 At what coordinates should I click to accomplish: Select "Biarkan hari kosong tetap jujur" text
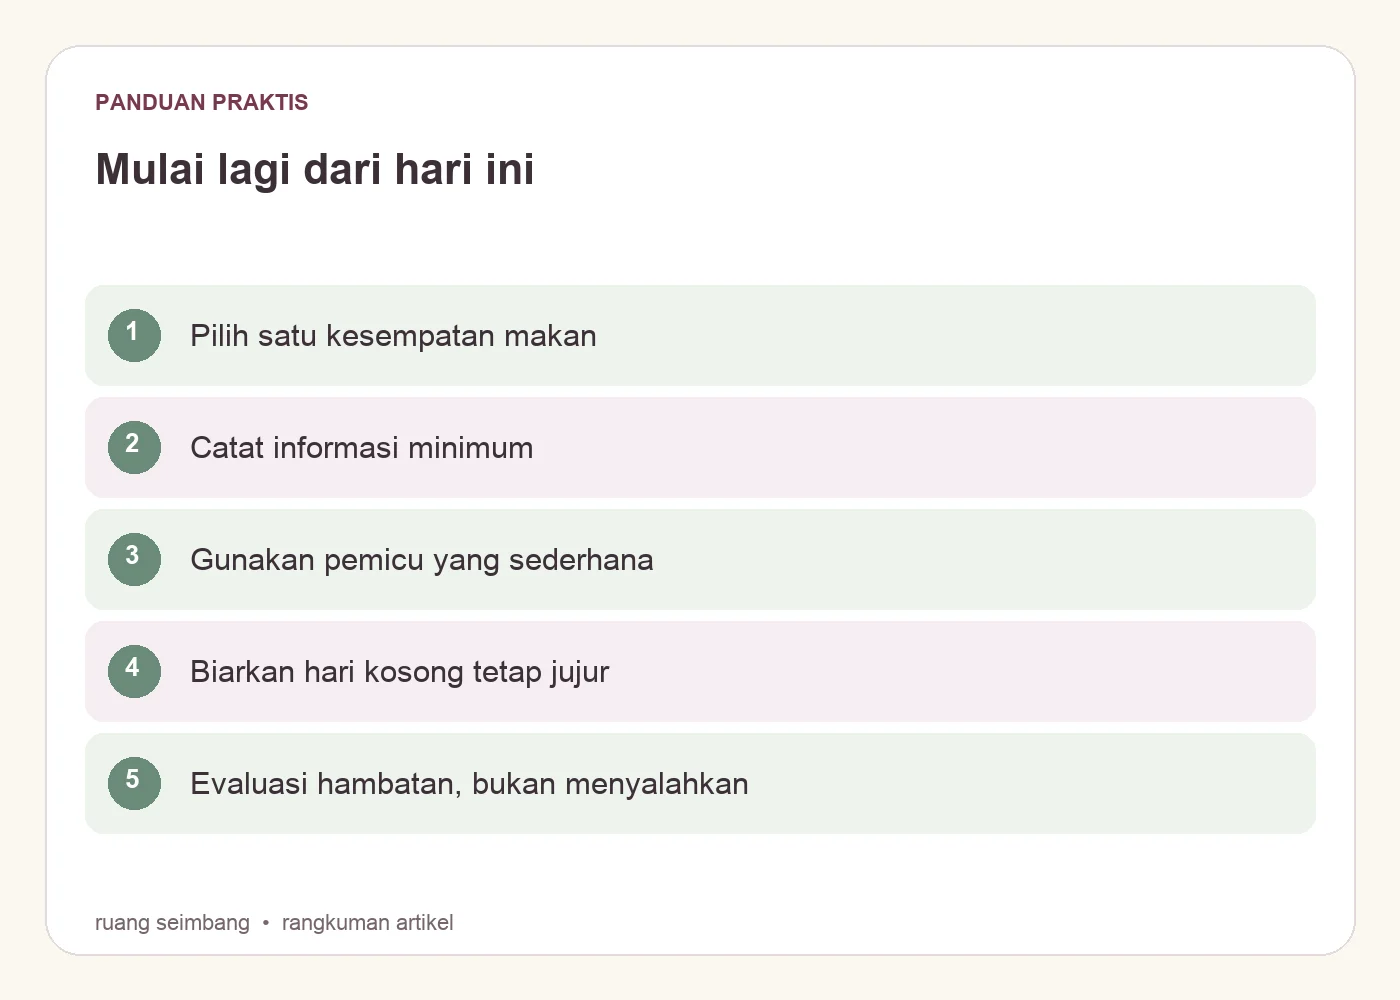399,672
